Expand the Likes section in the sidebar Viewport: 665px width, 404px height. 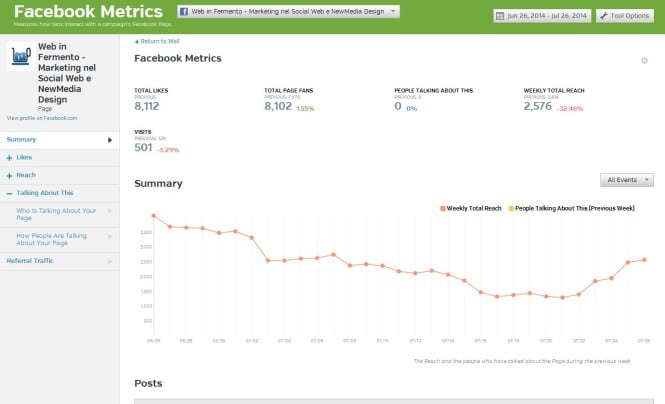(9, 157)
